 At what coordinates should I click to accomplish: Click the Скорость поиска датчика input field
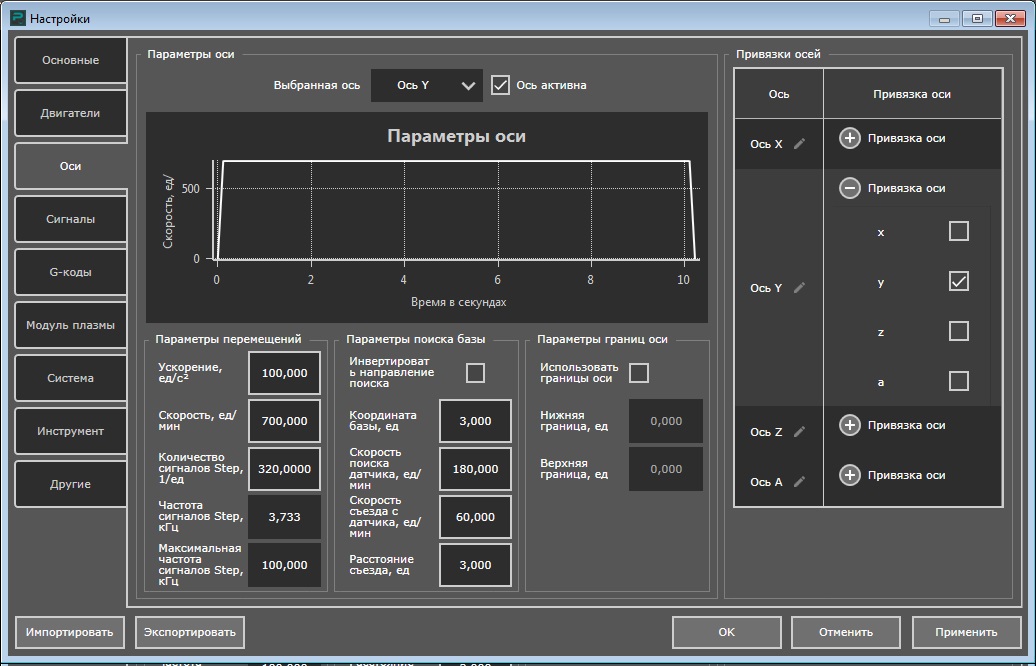pyautogui.click(x=475, y=469)
